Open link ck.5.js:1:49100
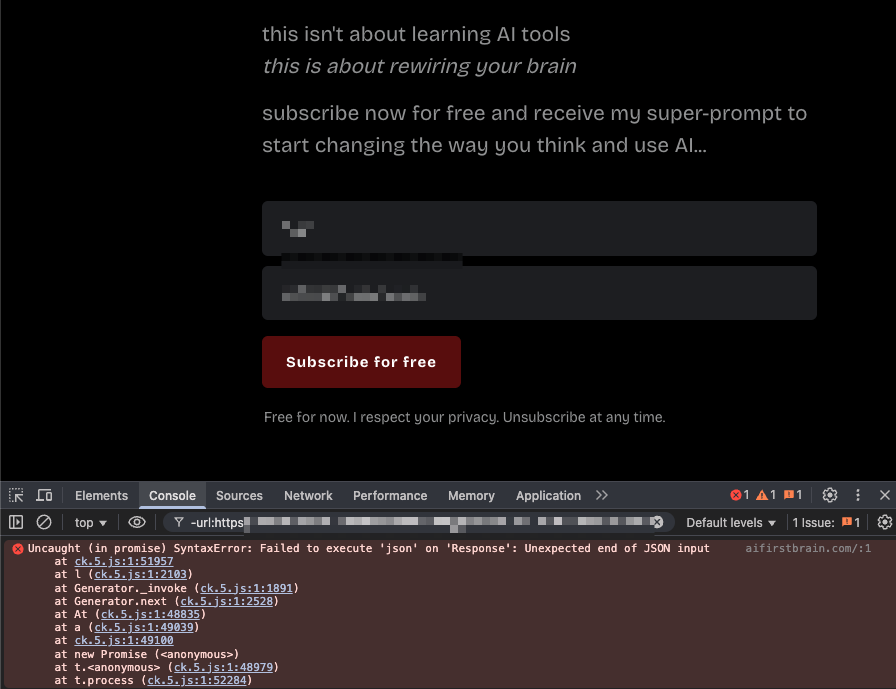The width and height of the screenshot is (896, 689). pyautogui.click(x=123, y=640)
